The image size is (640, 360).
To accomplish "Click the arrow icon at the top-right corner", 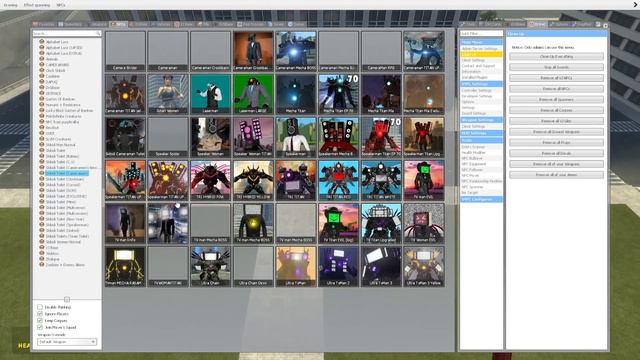I will [x=635, y=4].
